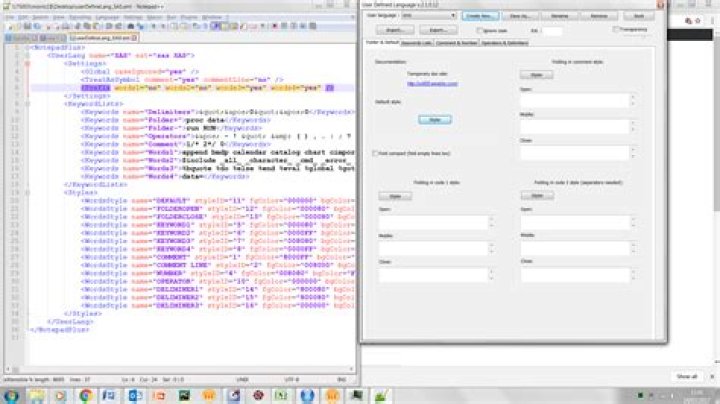720x404 pixels.
Task: Open the Temporary doc site link
Action: click(x=432, y=84)
